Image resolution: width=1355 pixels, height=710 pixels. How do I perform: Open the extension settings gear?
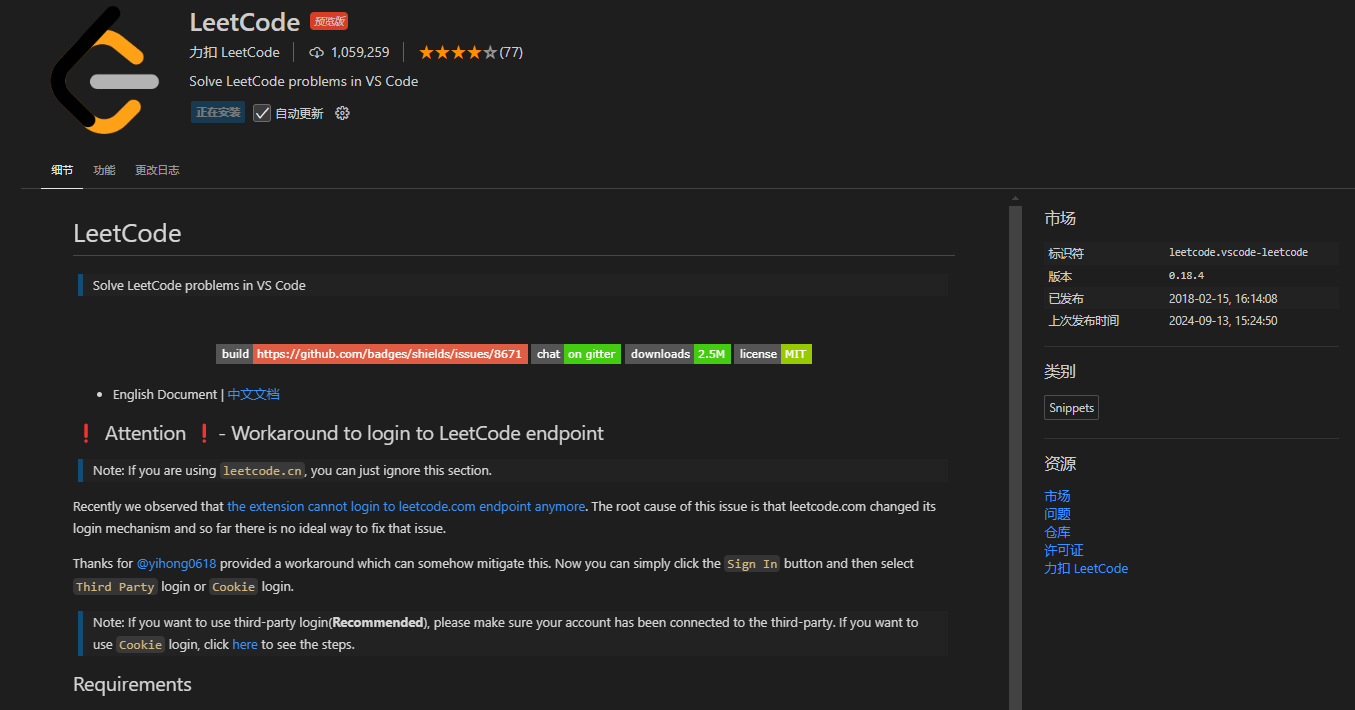(x=342, y=113)
